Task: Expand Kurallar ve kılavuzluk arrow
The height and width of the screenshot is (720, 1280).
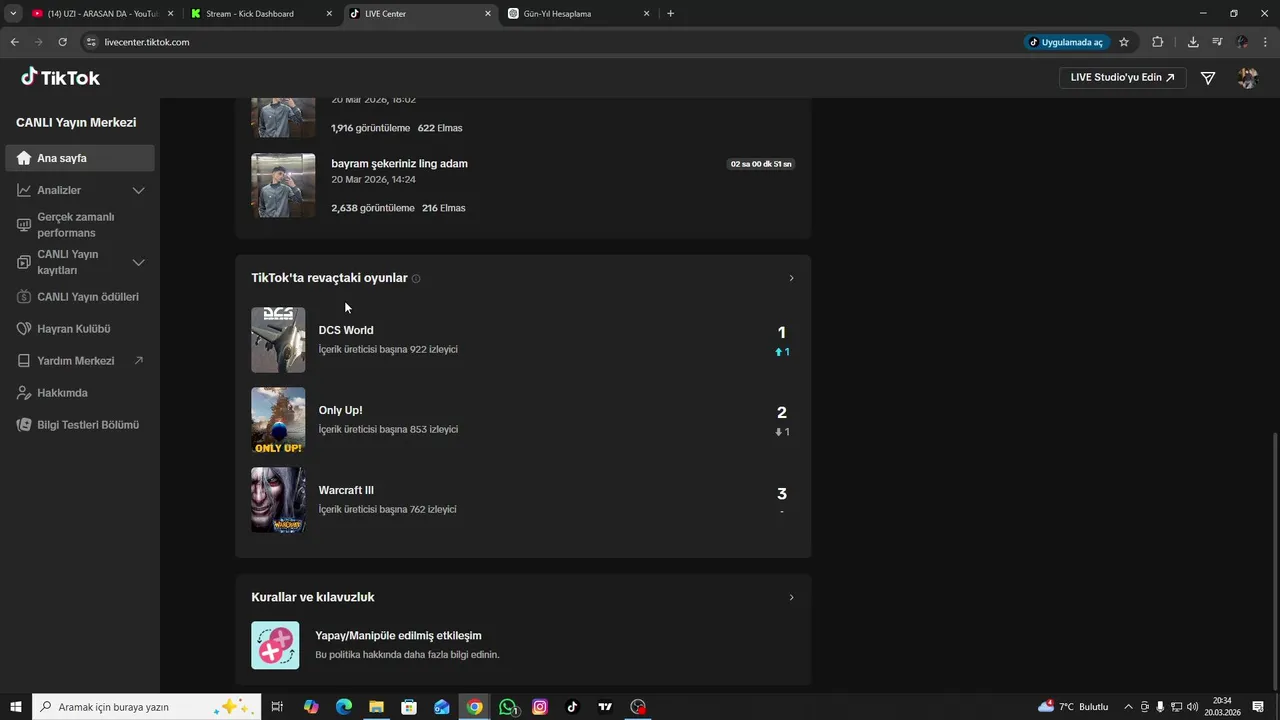Action: pyautogui.click(x=791, y=597)
